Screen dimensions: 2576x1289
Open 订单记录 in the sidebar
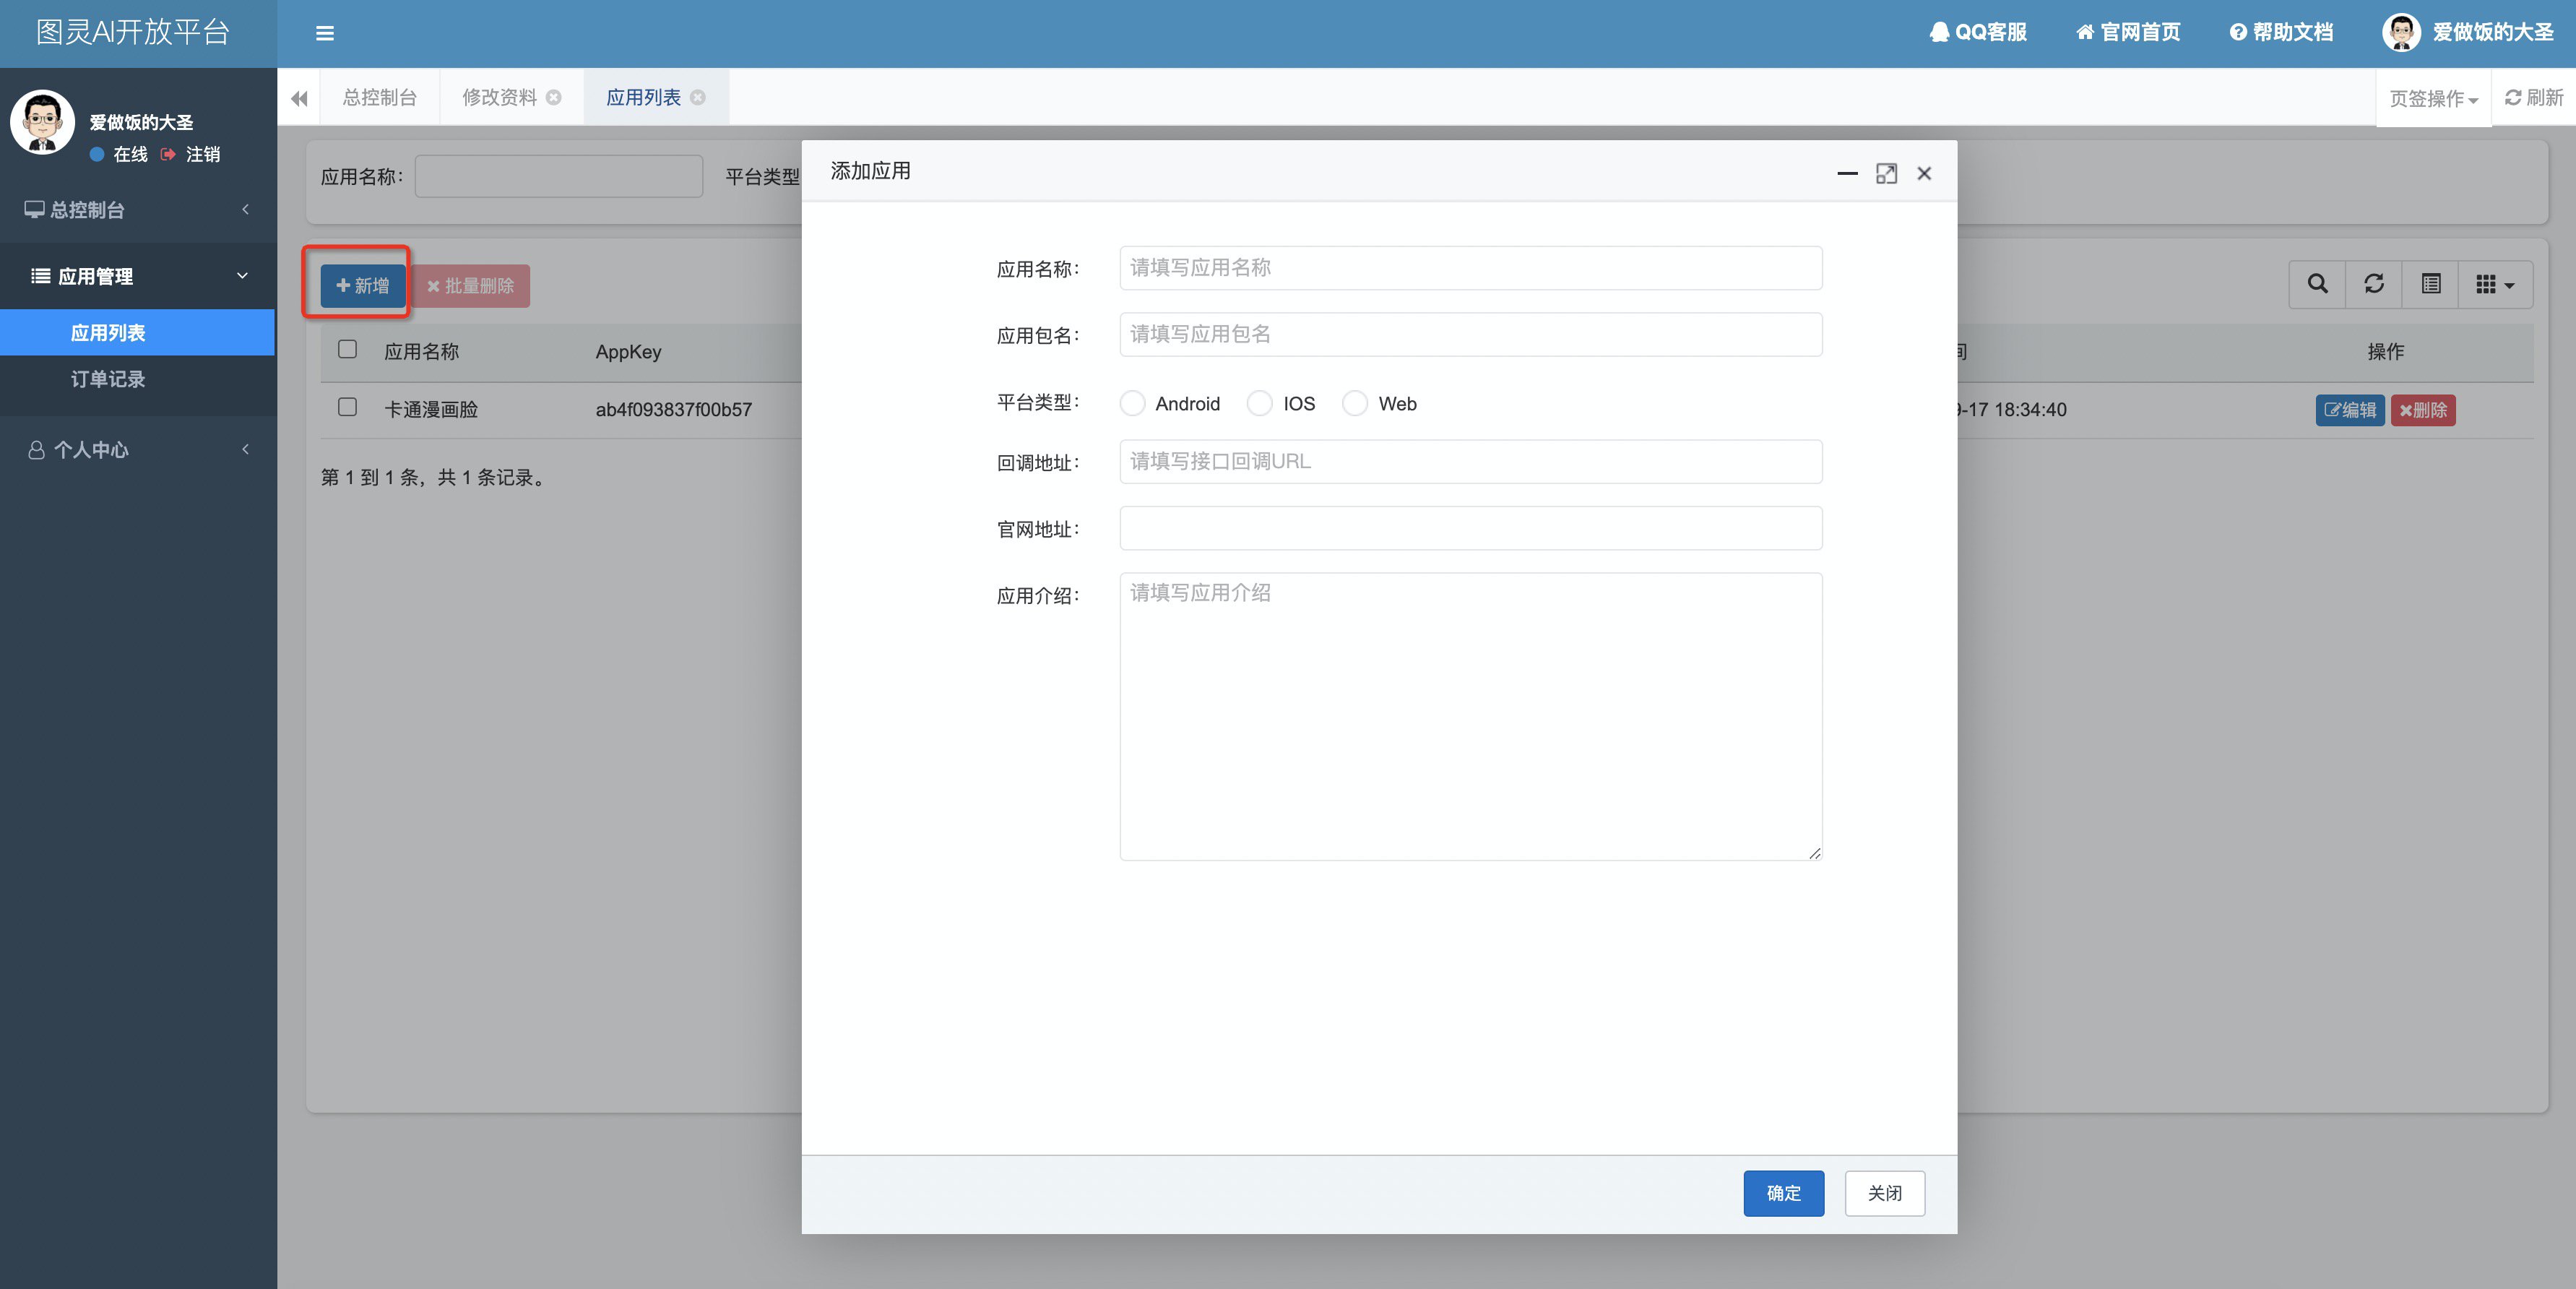(108, 379)
